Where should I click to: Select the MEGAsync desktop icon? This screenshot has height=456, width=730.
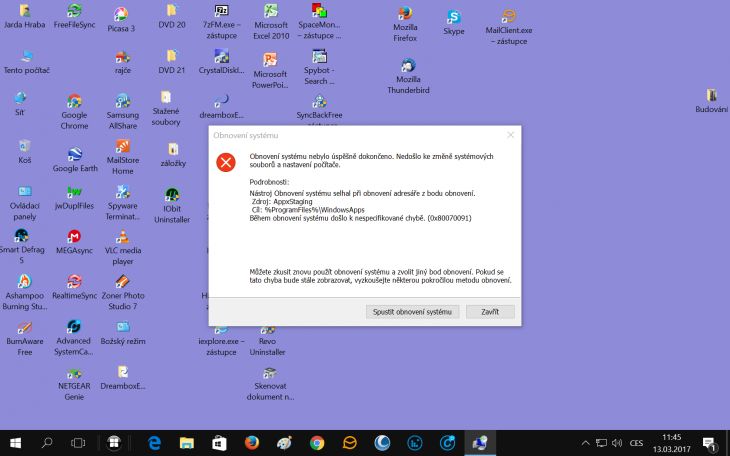pos(74,242)
